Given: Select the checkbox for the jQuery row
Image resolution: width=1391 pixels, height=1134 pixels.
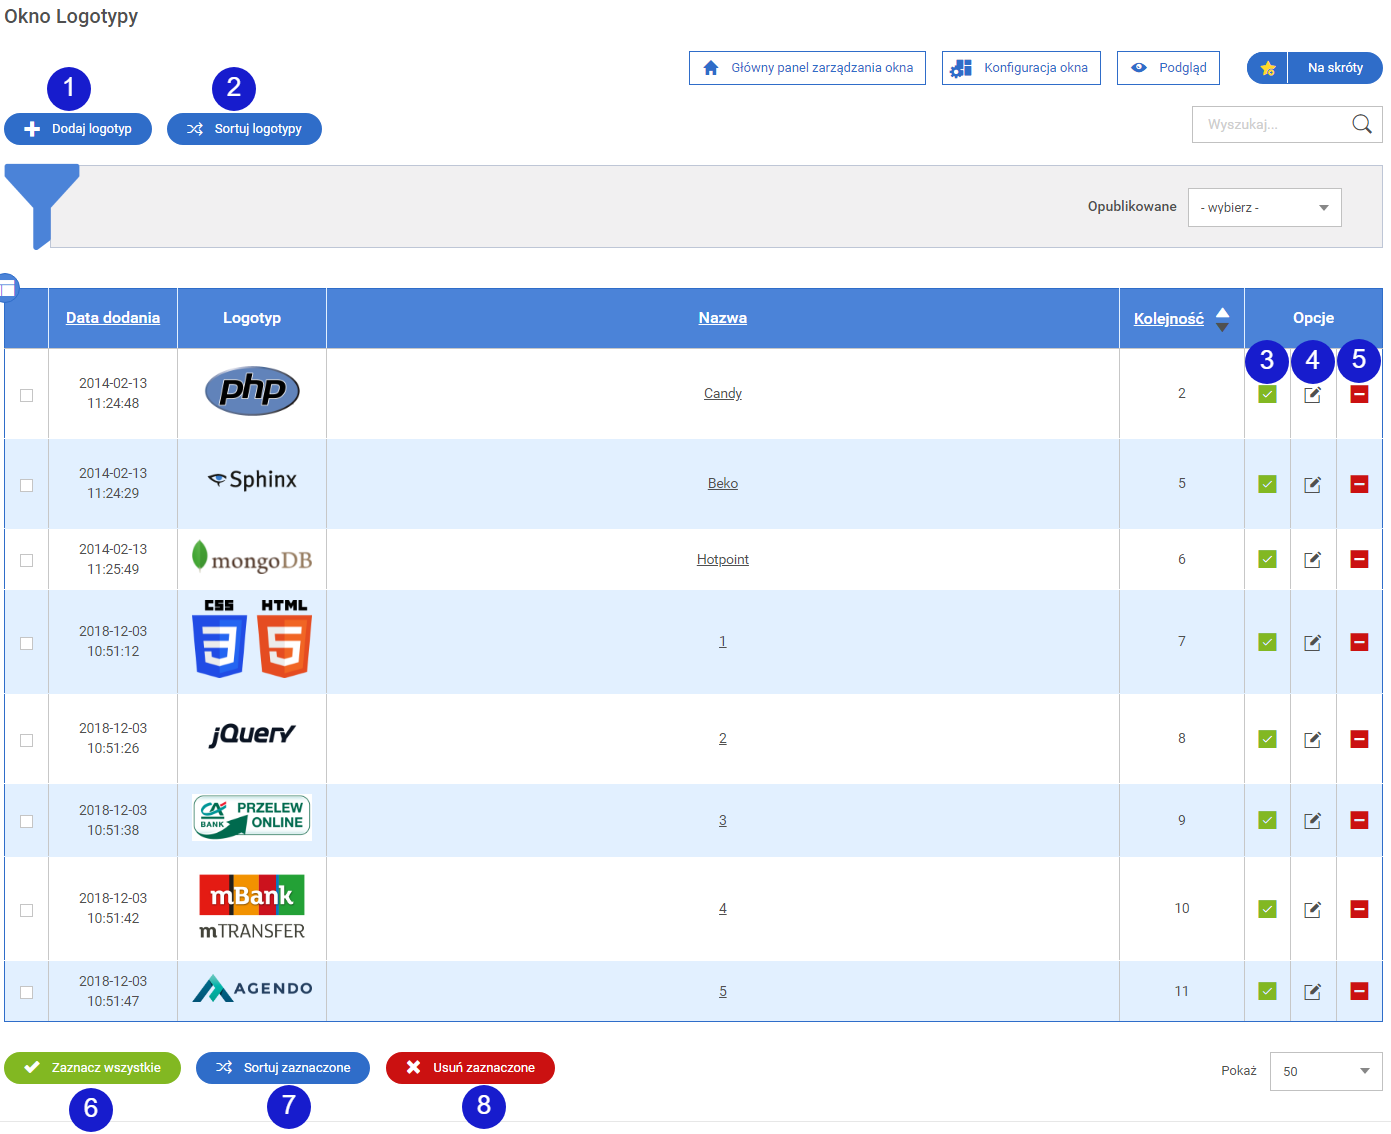Looking at the screenshot, I should click(27, 740).
